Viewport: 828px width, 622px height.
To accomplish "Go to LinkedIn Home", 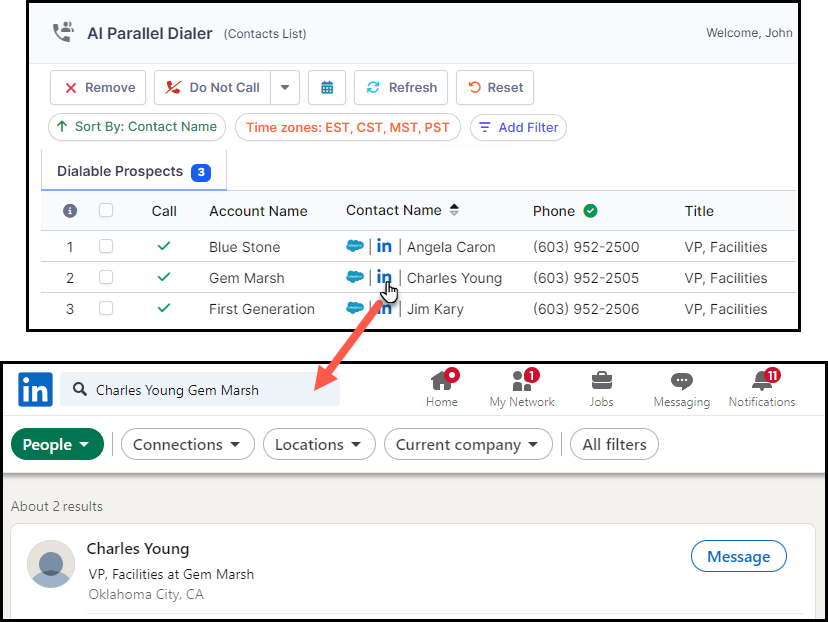I will [442, 389].
